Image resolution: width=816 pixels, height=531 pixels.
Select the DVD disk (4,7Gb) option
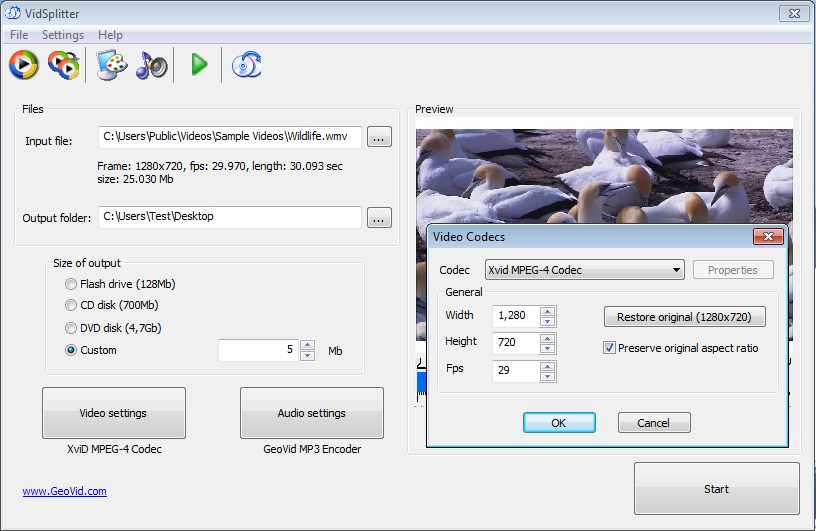click(71, 328)
